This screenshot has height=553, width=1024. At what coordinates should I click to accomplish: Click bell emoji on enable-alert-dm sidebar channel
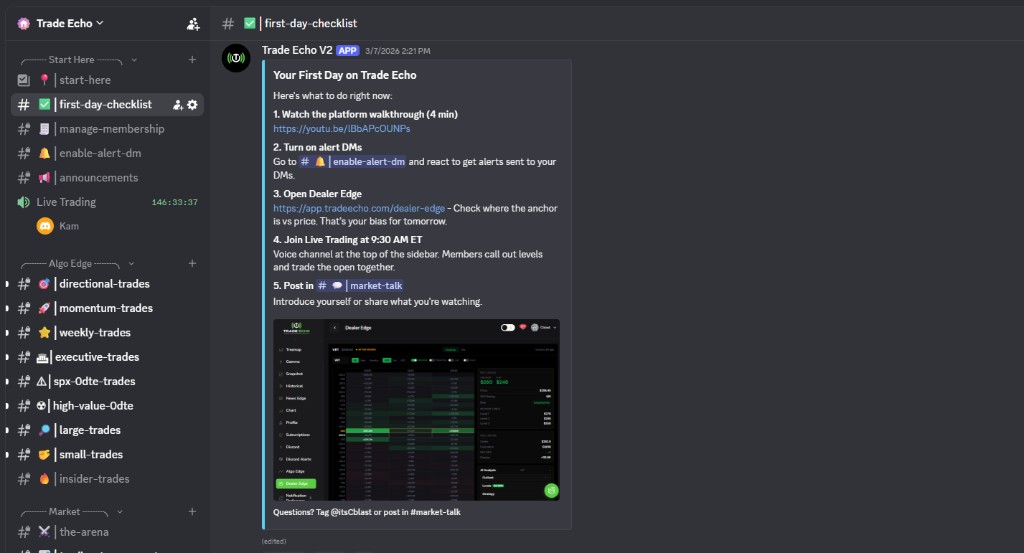click(44, 153)
